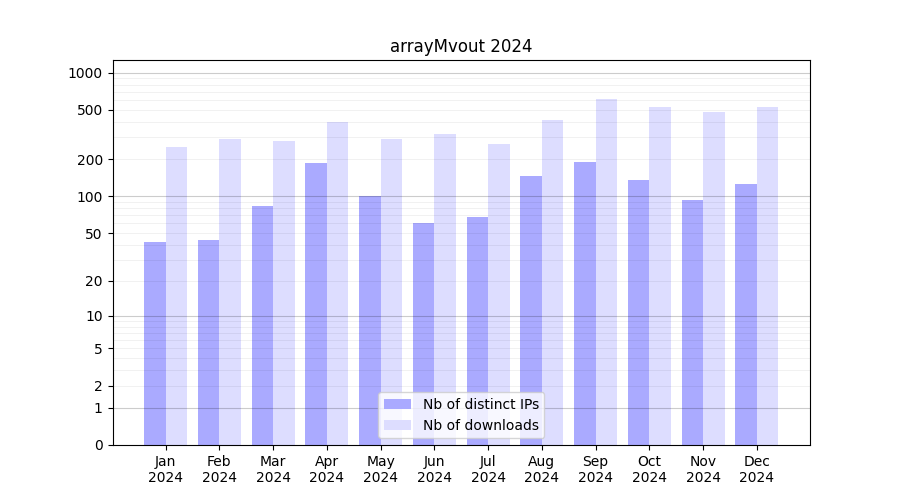Click the 100 y-axis tick label
The width and height of the screenshot is (900, 500).
point(90,197)
